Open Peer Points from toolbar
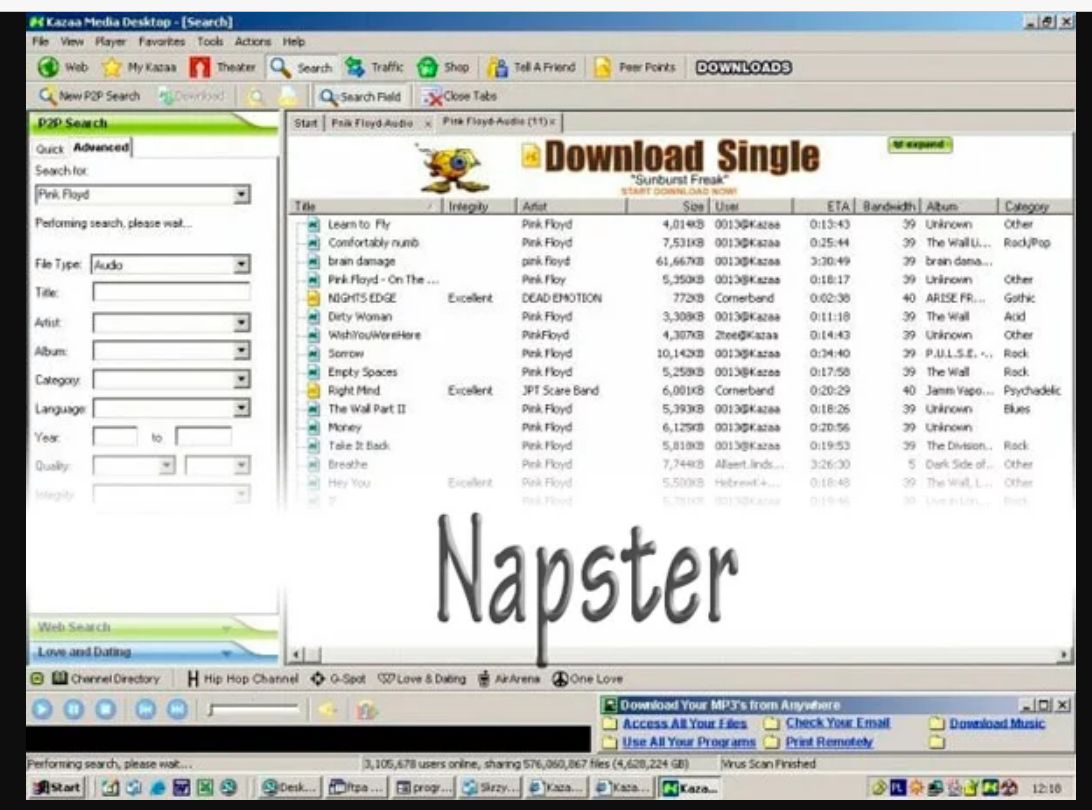The height and width of the screenshot is (810, 1092). (602, 68)
